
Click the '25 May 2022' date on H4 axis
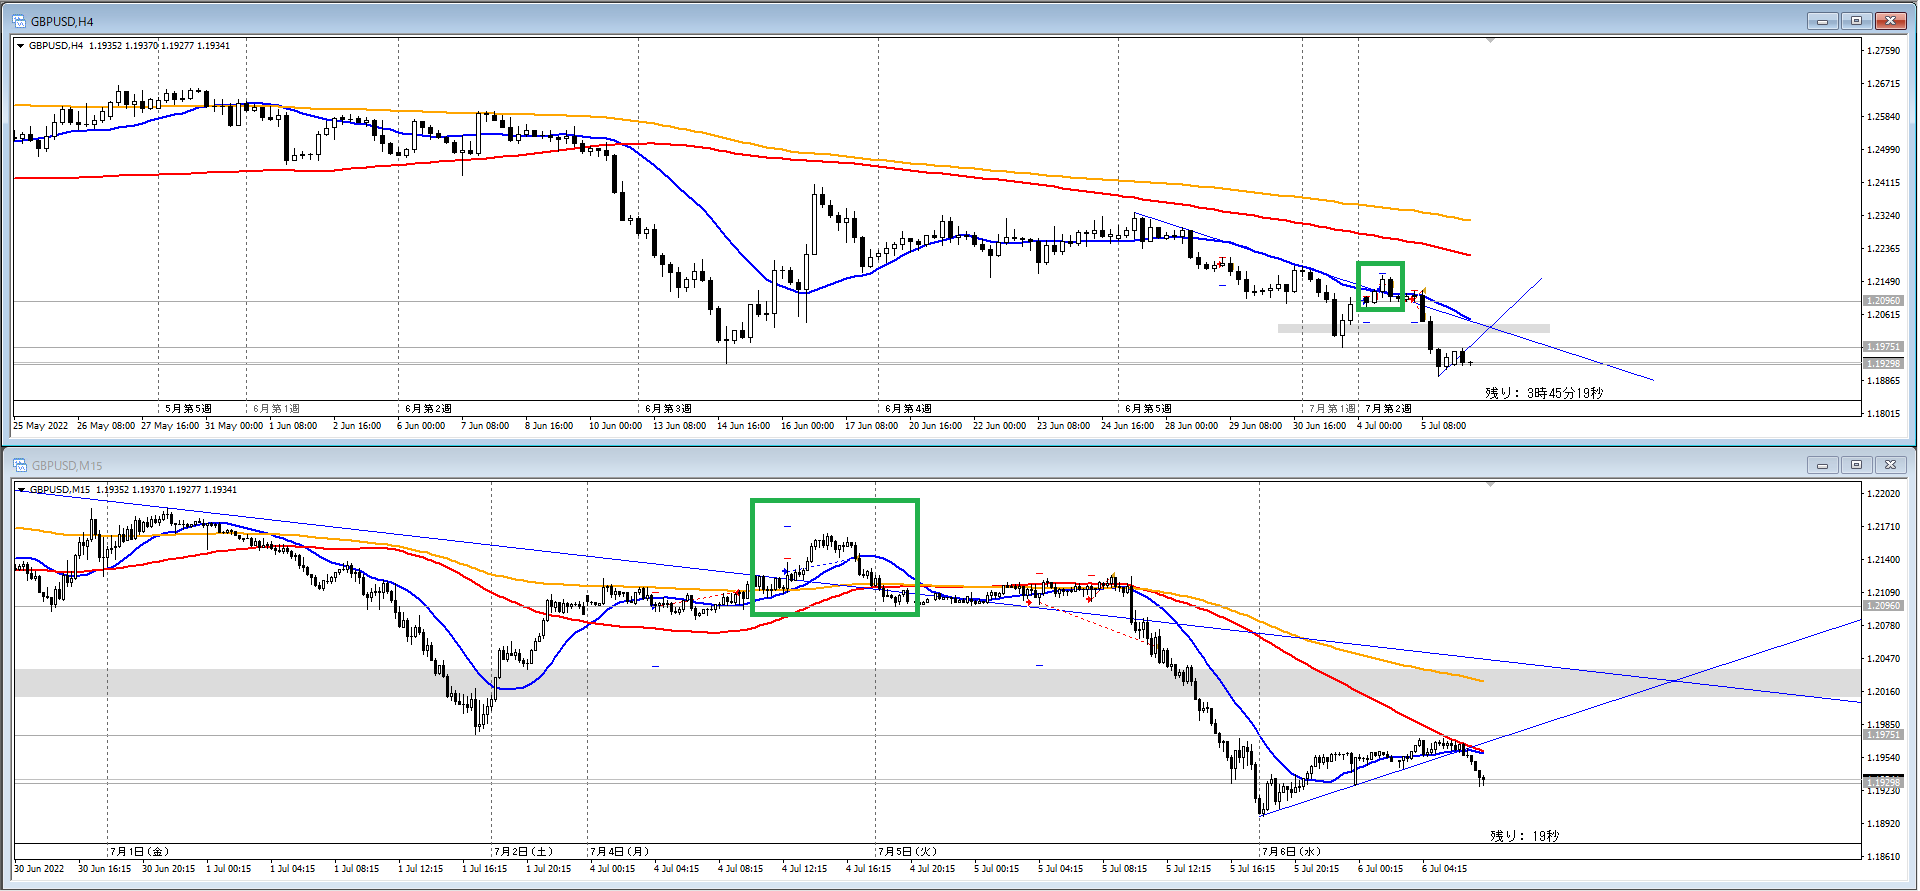[41, 426]
